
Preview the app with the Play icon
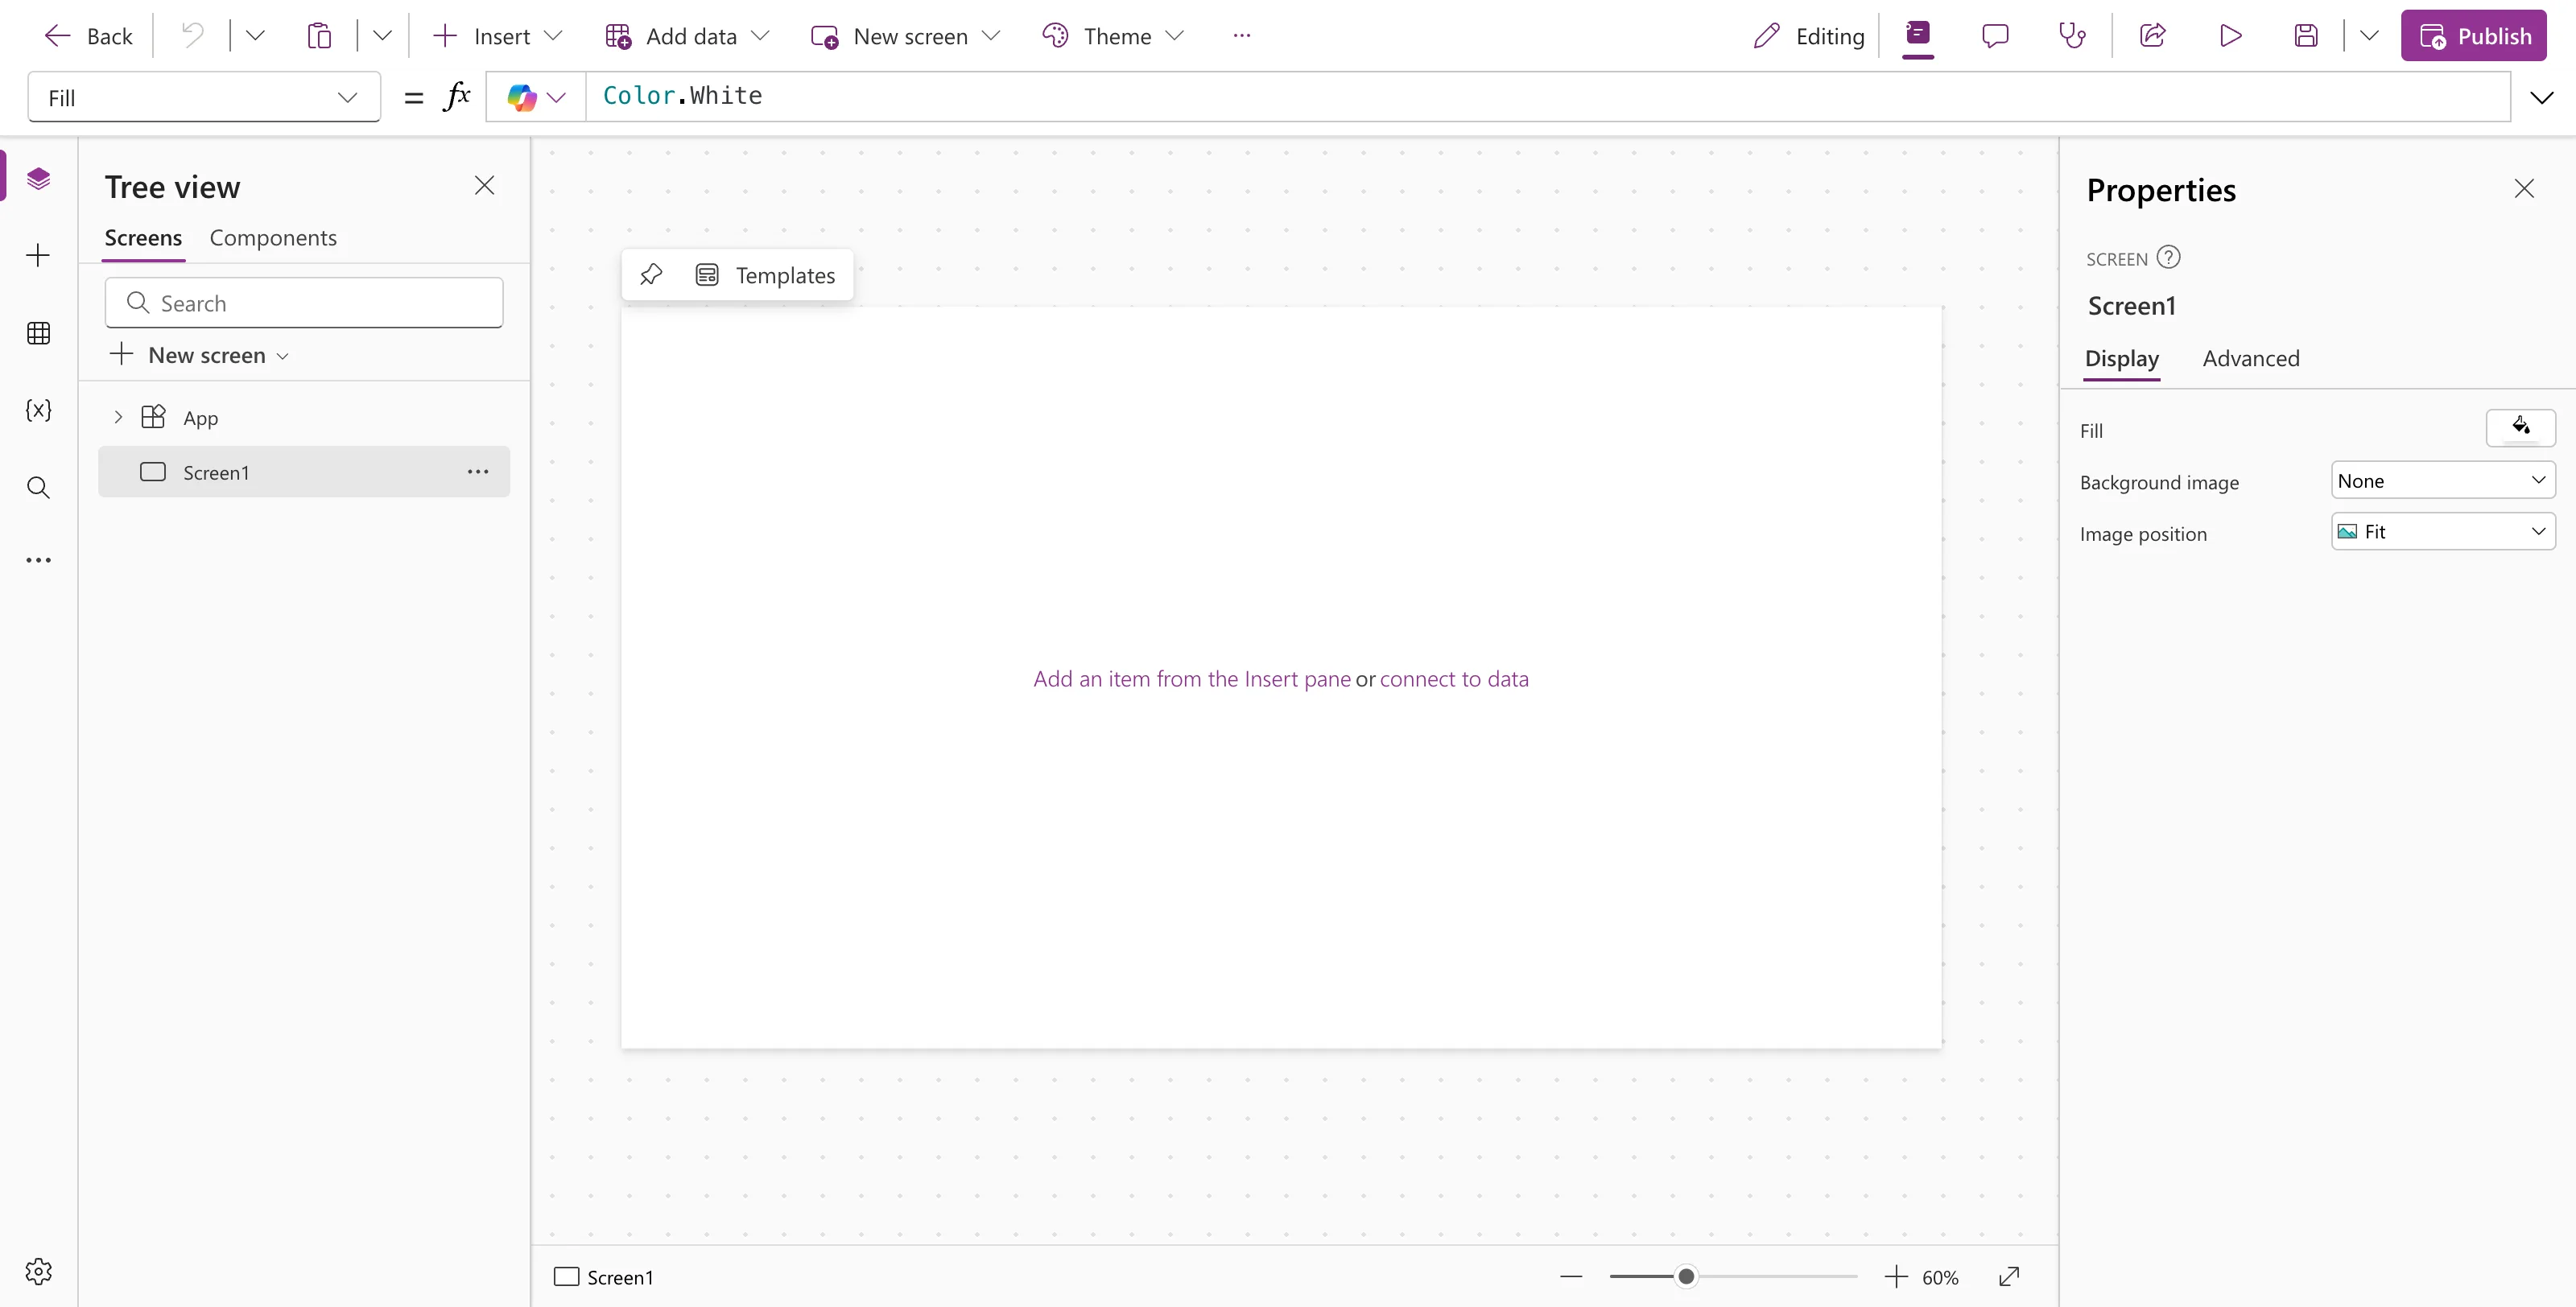click(2230, 36)
